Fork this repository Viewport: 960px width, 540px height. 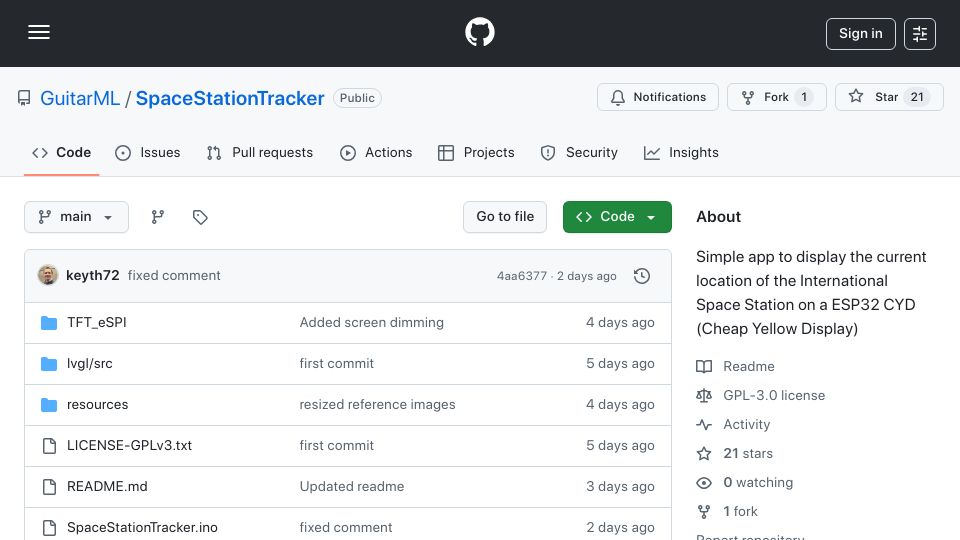coord(776,97)
